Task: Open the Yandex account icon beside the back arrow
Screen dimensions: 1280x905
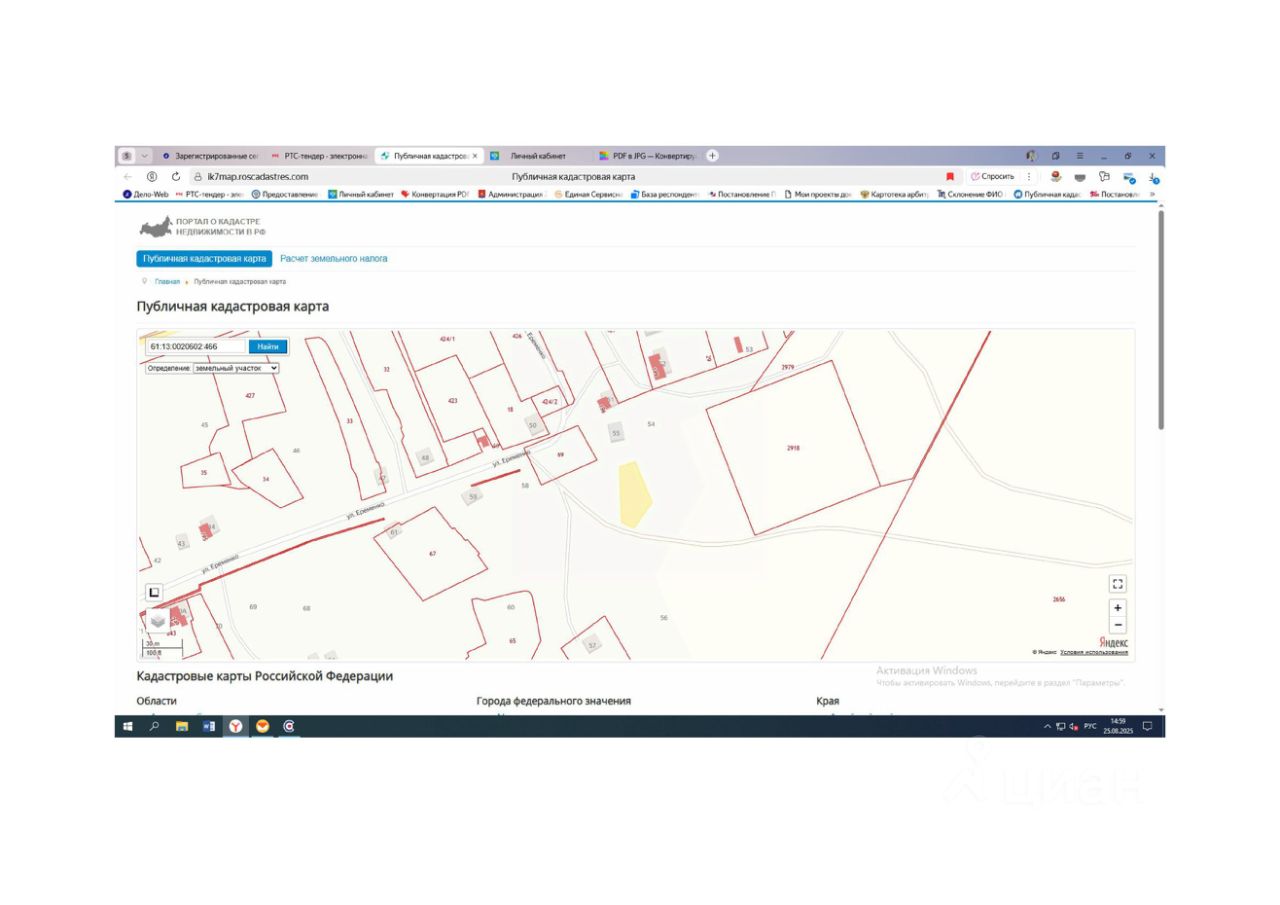Action: pos(152,176)
